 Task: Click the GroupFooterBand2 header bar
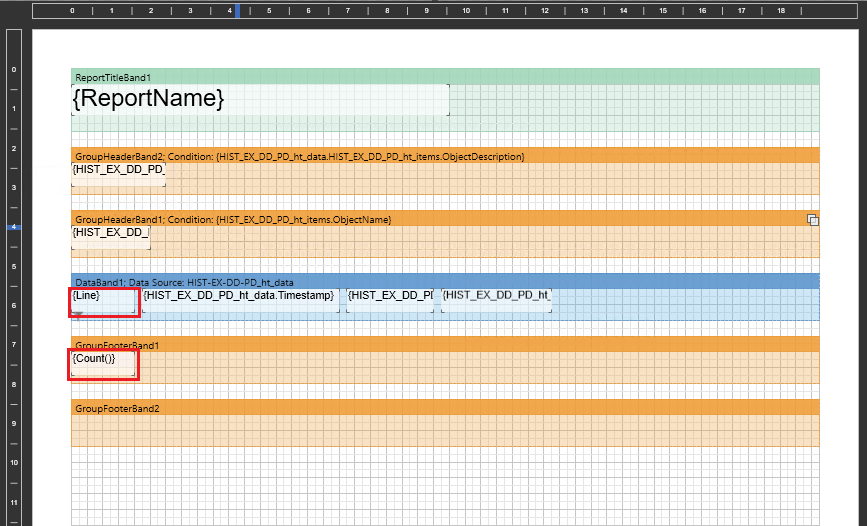[x=445, y=408]
